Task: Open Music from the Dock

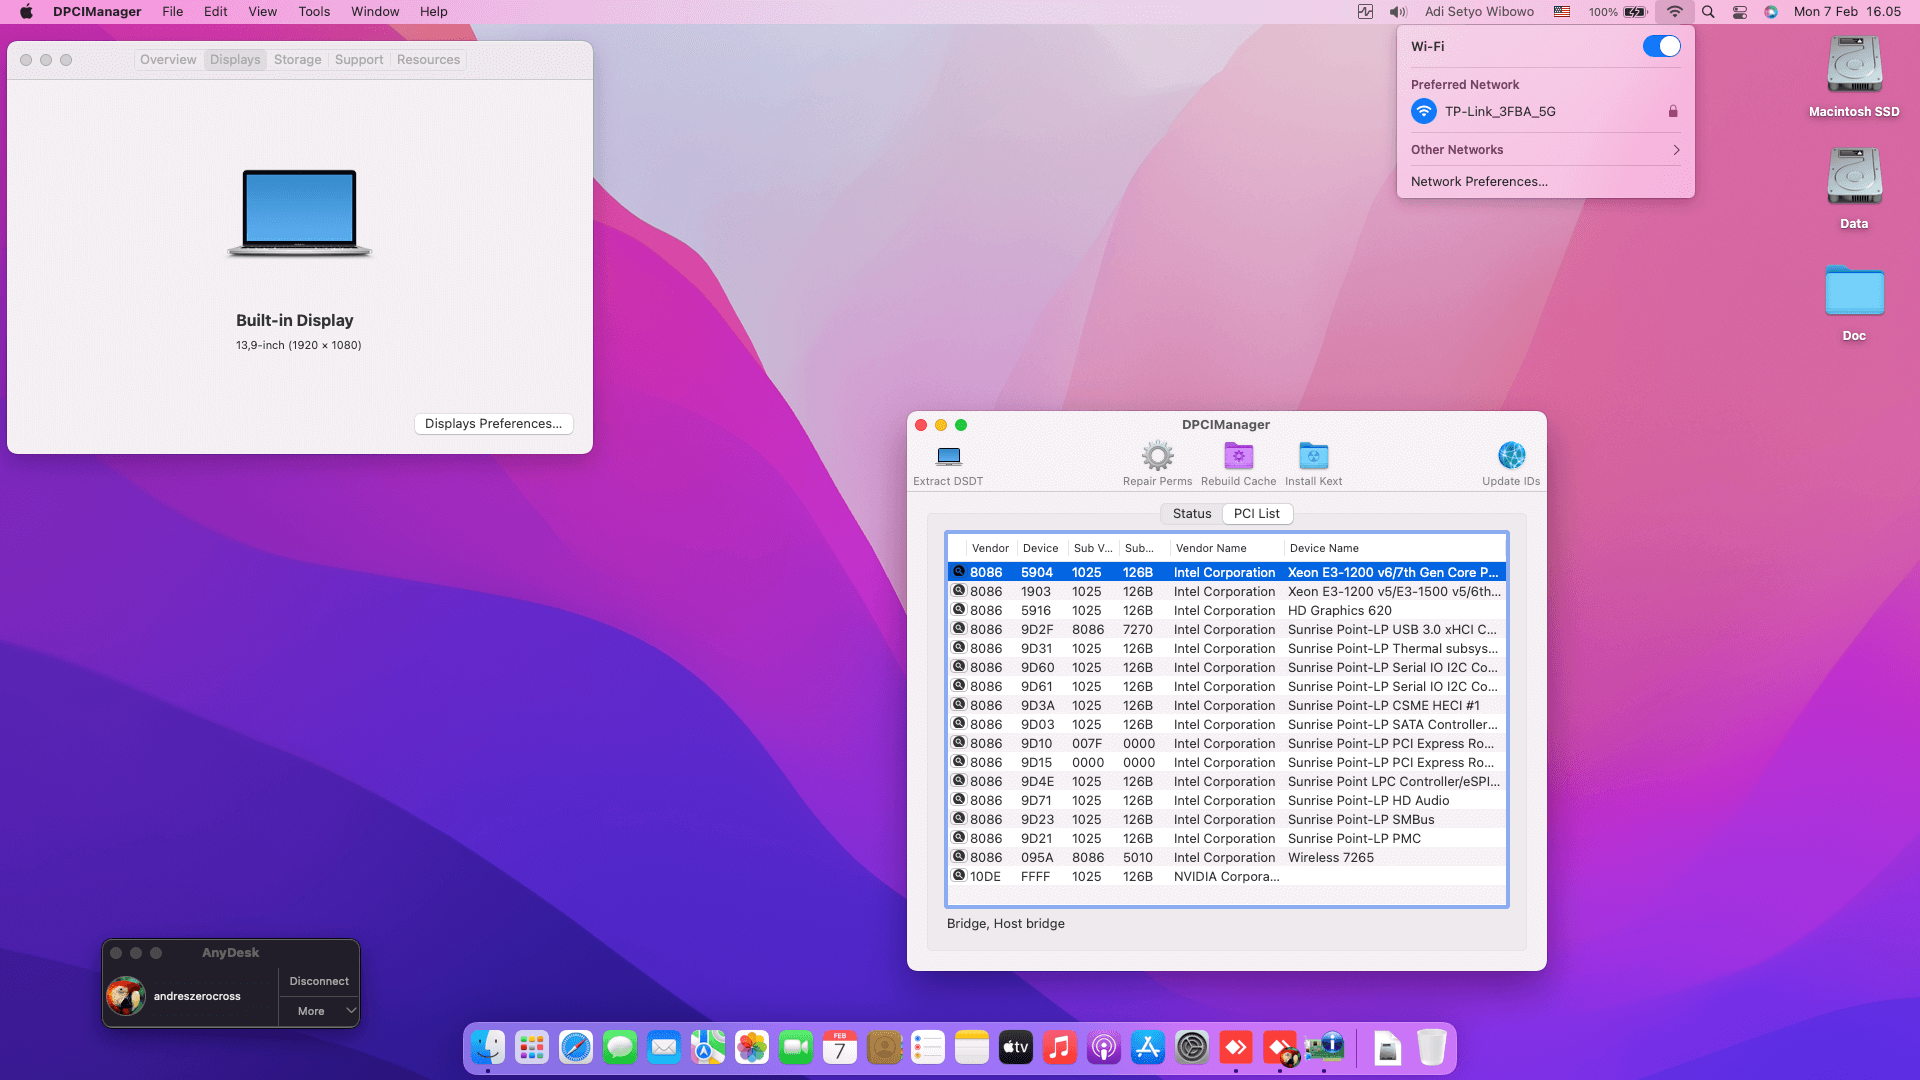Action: point(1060,1047)
